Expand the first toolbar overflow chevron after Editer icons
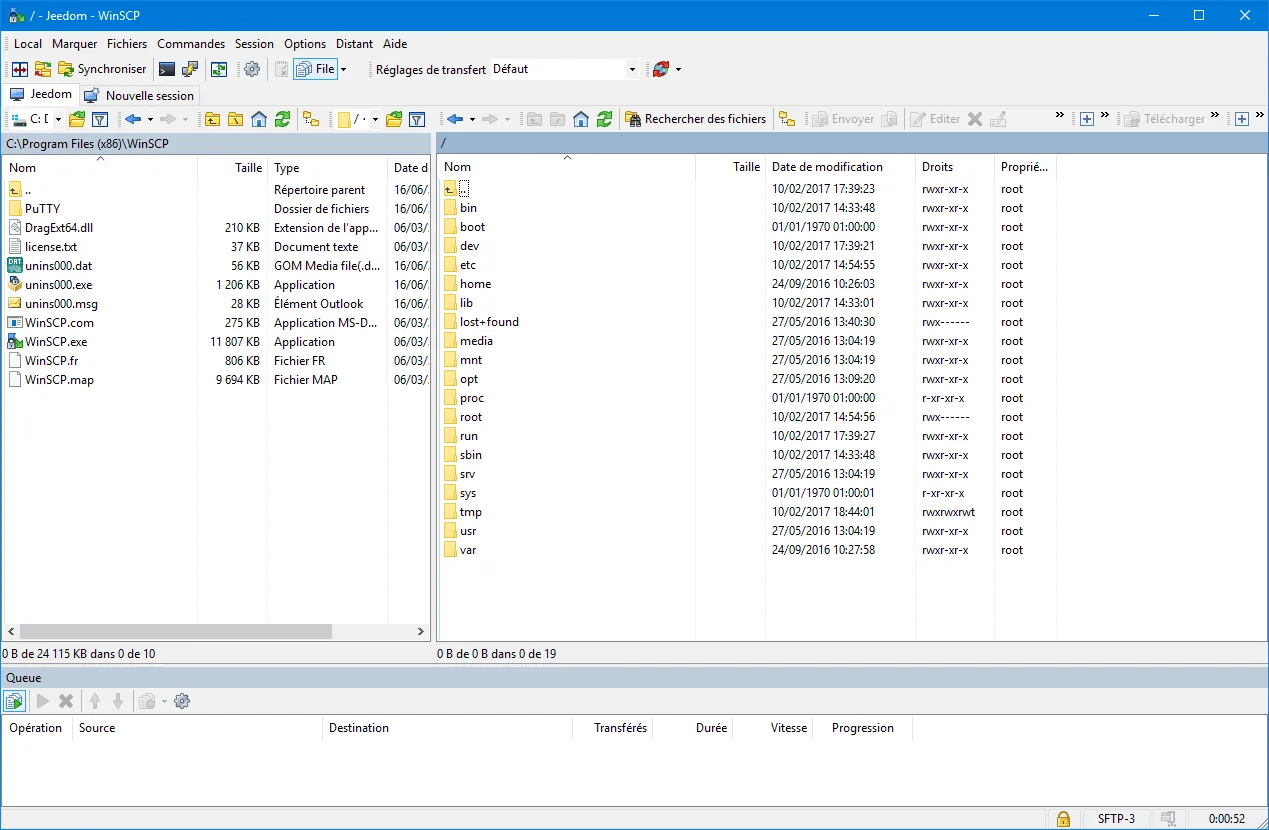The image size is (1269, 830). pyautogui.click(x=1060, y=116)
